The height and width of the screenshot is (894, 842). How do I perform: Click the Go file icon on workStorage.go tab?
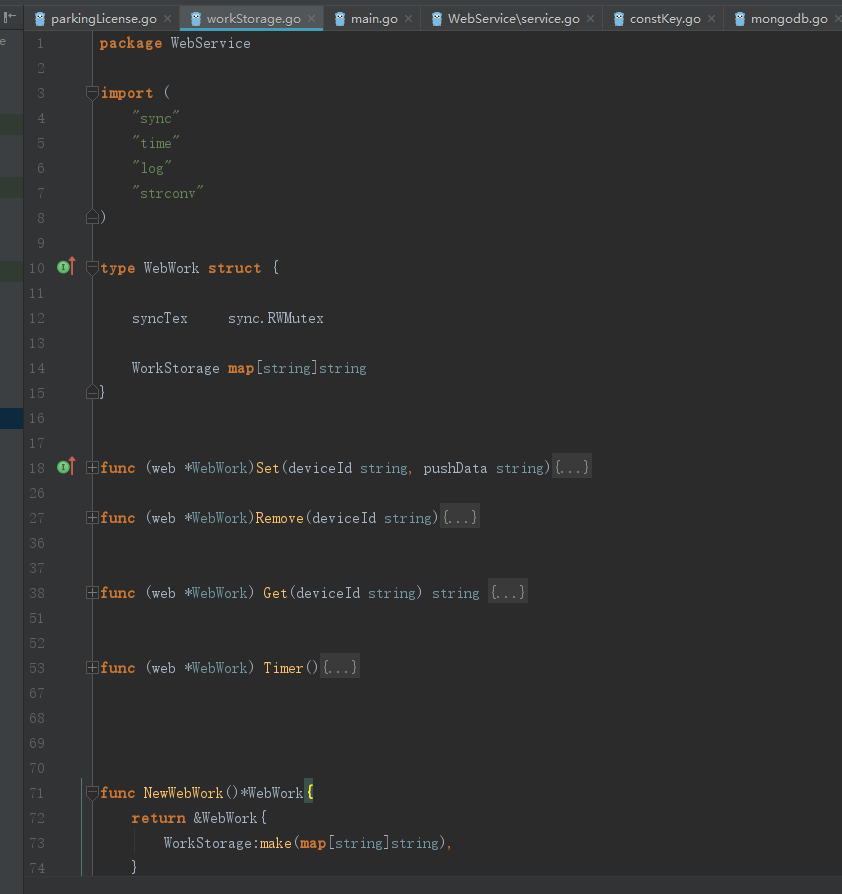(196, 19)
